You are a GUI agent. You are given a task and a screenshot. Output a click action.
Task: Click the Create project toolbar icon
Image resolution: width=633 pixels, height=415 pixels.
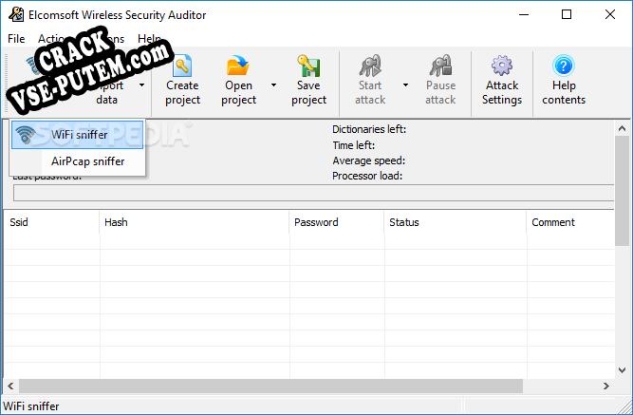[182, 66]
